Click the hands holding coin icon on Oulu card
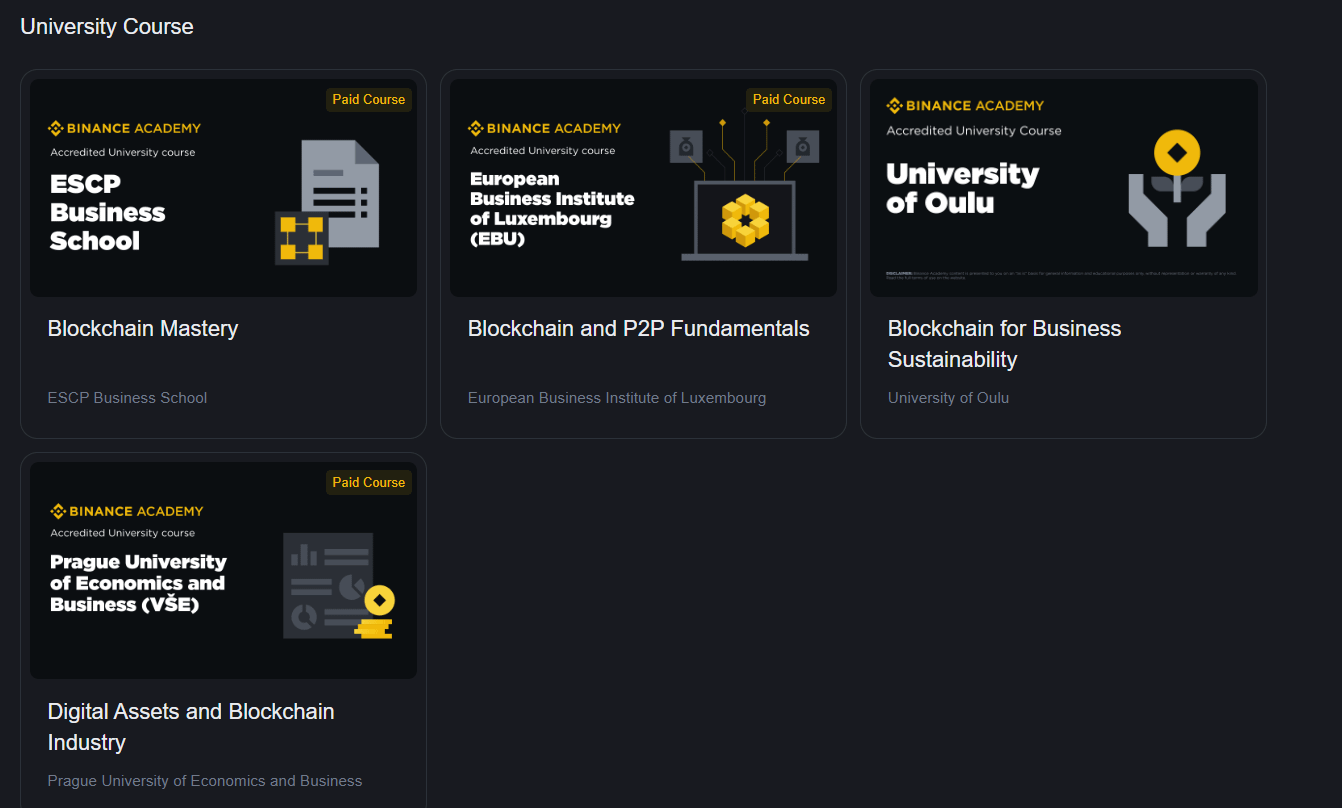 point(1177,190)
